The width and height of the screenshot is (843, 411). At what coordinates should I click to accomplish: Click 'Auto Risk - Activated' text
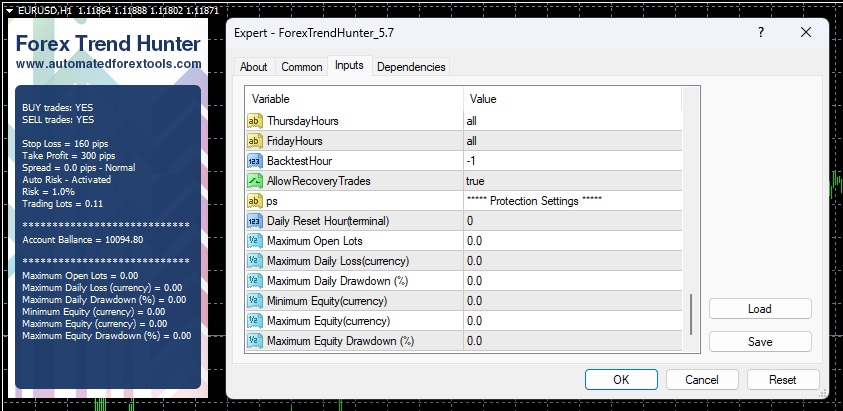(x=67, y=179)
